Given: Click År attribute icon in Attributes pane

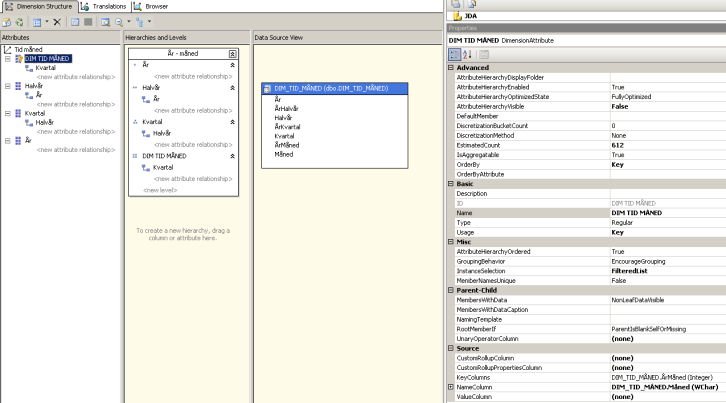Looking at the screenshot, I should coord(19,141).
